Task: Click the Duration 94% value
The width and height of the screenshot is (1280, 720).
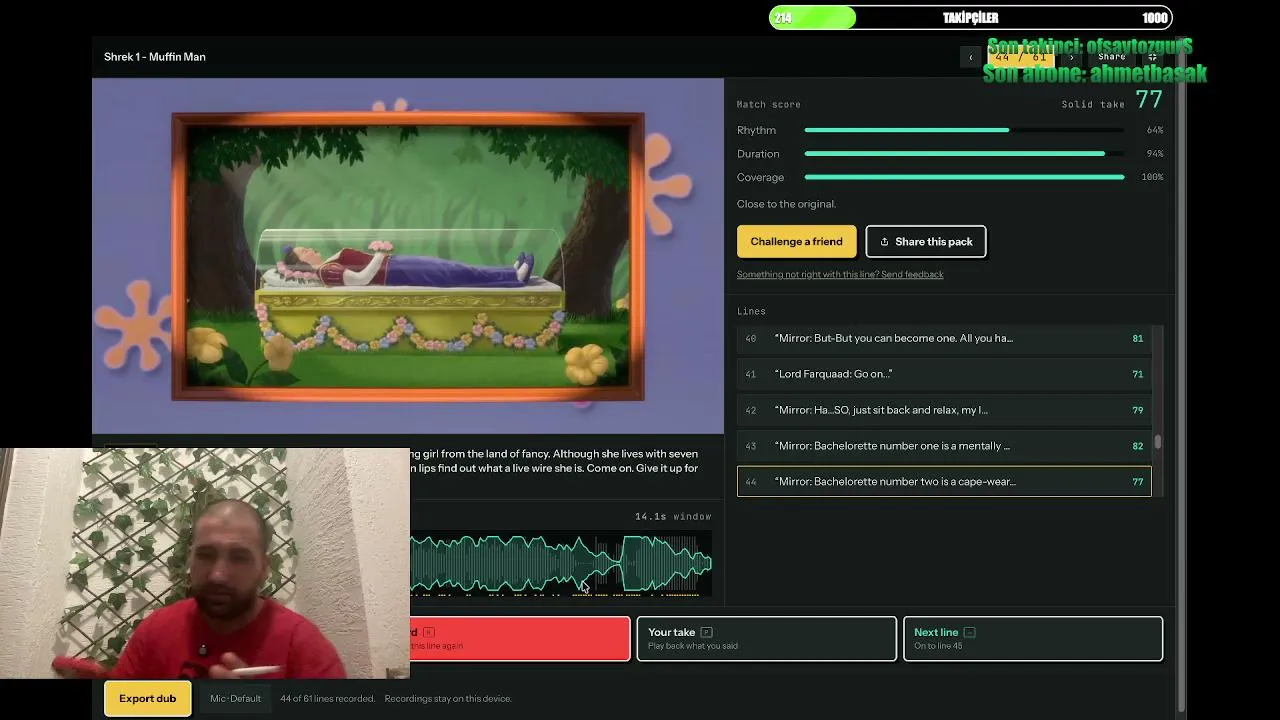Action: [x=1155, y=154]
